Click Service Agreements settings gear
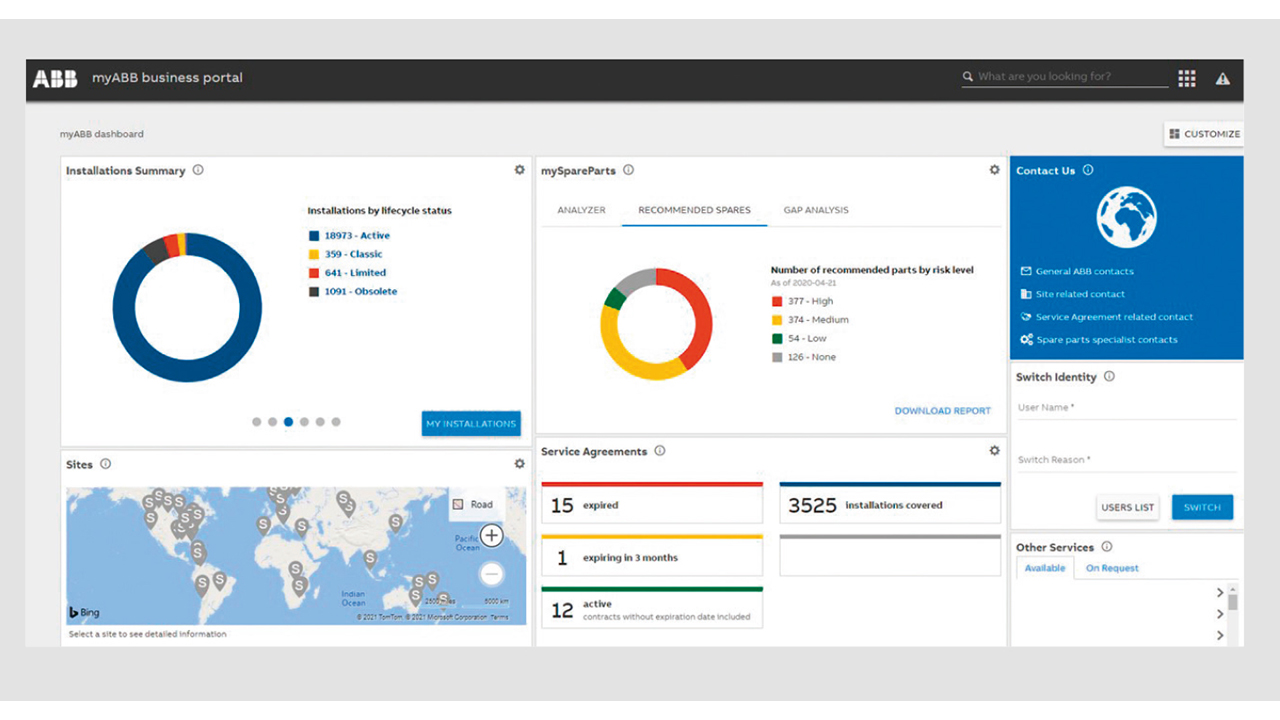 click(994, 451)
